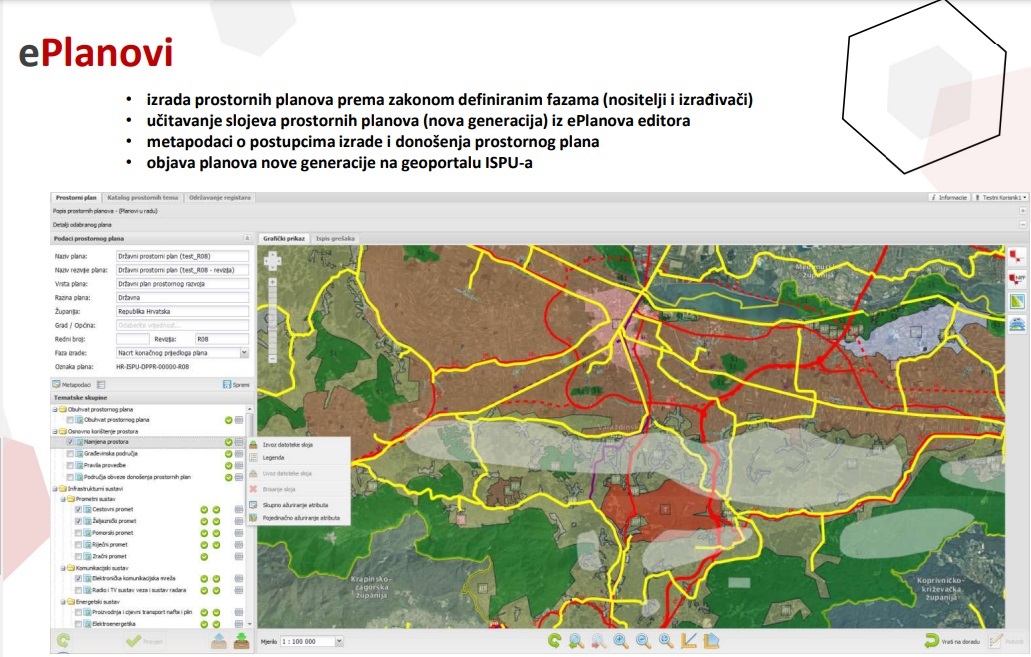Open the layer options icon for Cestovni promet
Image resolution: width=1031 pixels, height=657 pixels.
[239, 510]
